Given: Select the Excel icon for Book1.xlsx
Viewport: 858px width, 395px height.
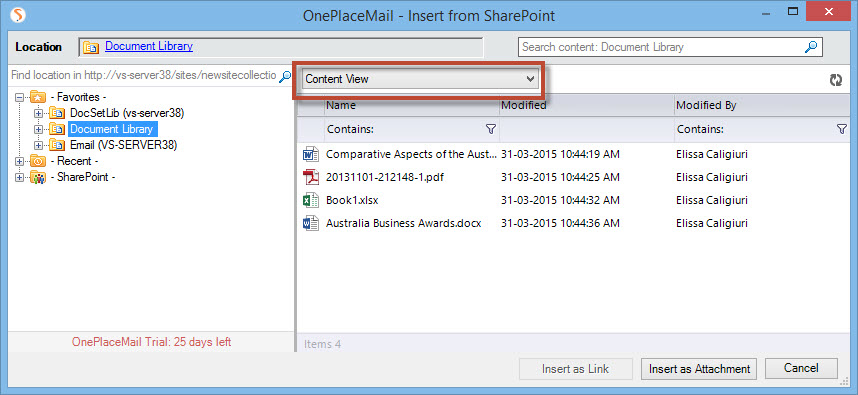Looking at the screenshot, I should 311,200.
